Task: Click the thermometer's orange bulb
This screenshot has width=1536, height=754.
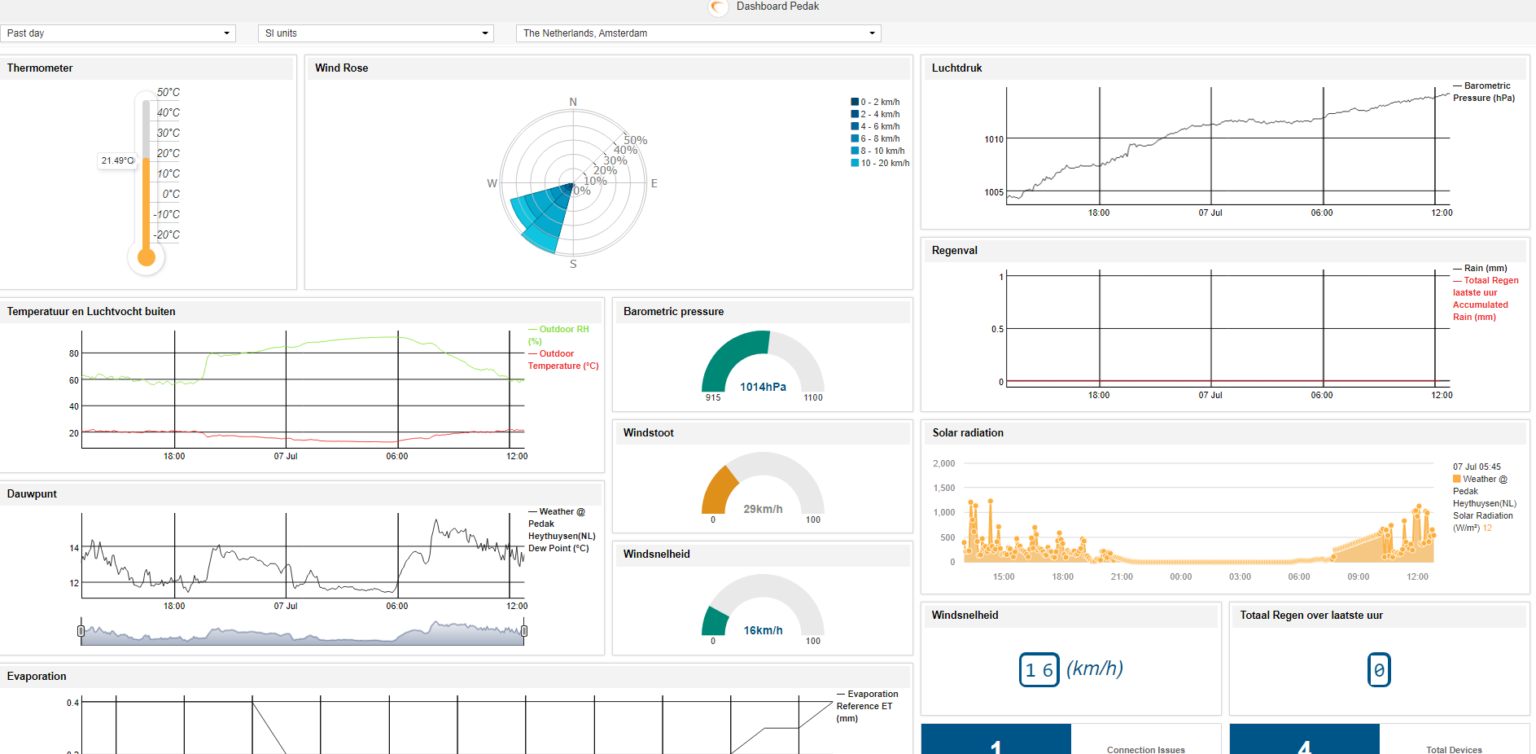Action: coord(146,257)
